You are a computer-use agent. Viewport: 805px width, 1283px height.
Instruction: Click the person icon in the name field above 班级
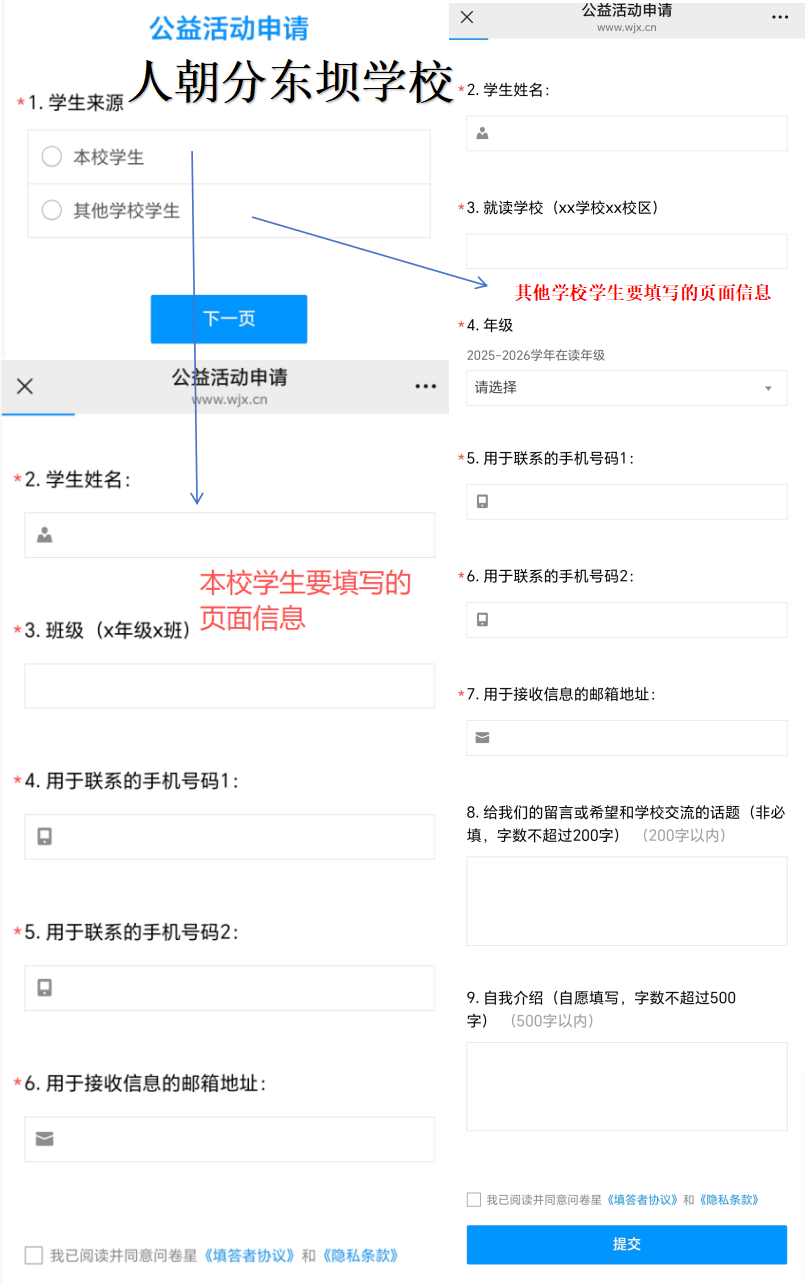(44, 535)
